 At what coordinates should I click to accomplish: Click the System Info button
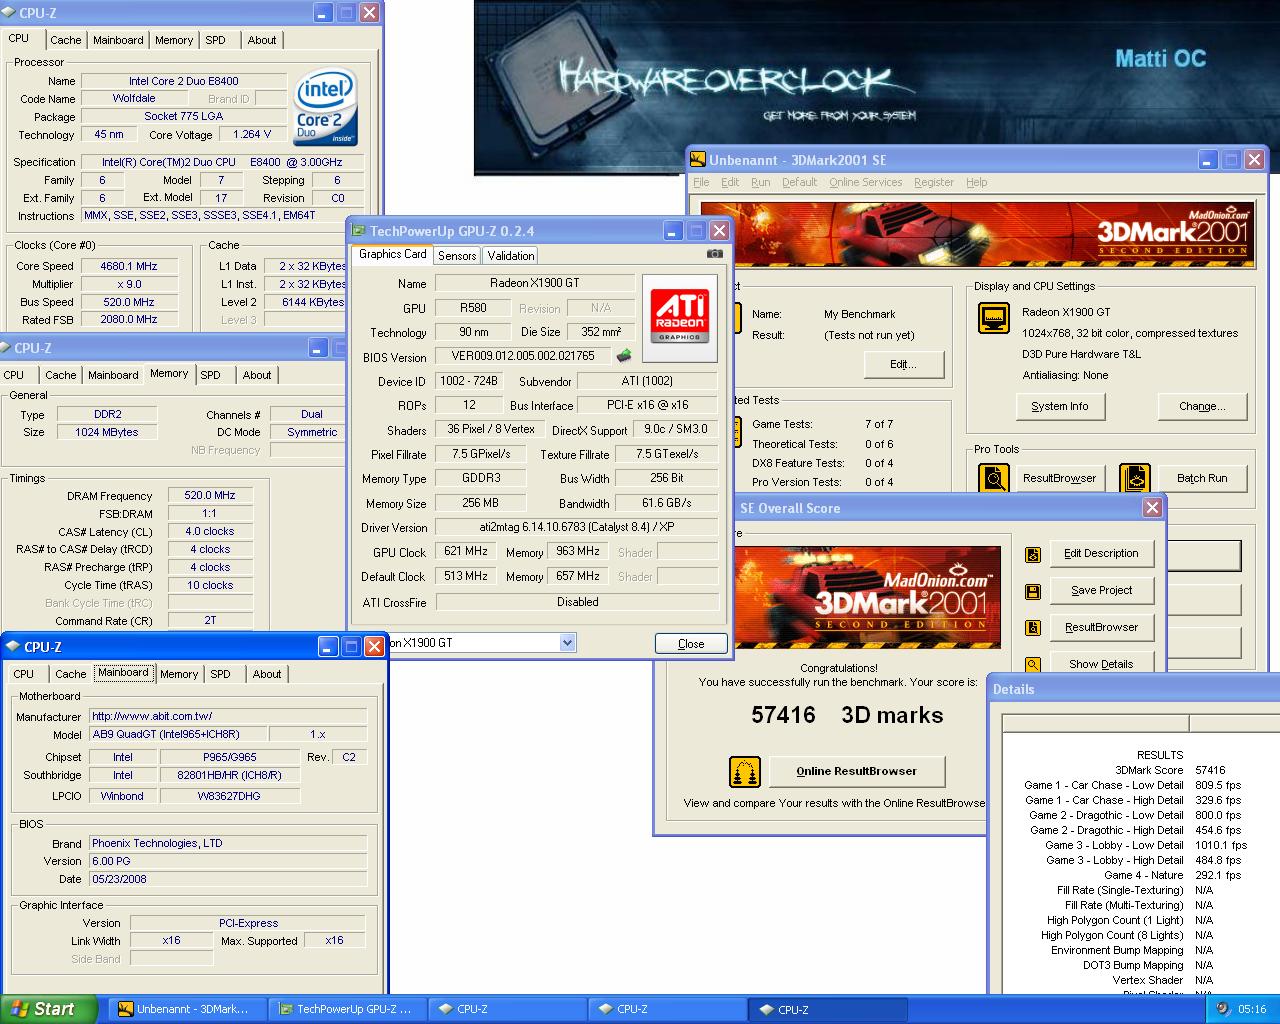click(1060, 406)
